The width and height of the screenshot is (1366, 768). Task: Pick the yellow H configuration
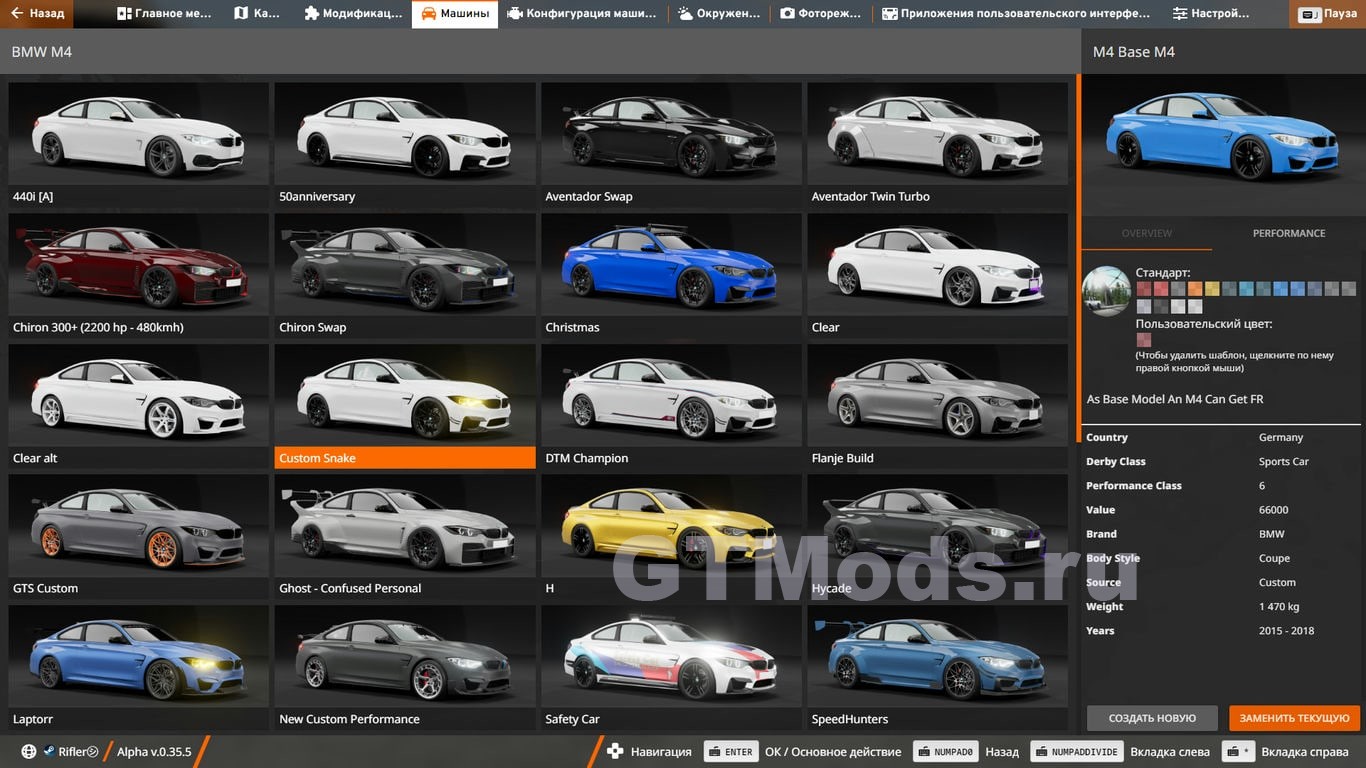click(x=671, y=536)
